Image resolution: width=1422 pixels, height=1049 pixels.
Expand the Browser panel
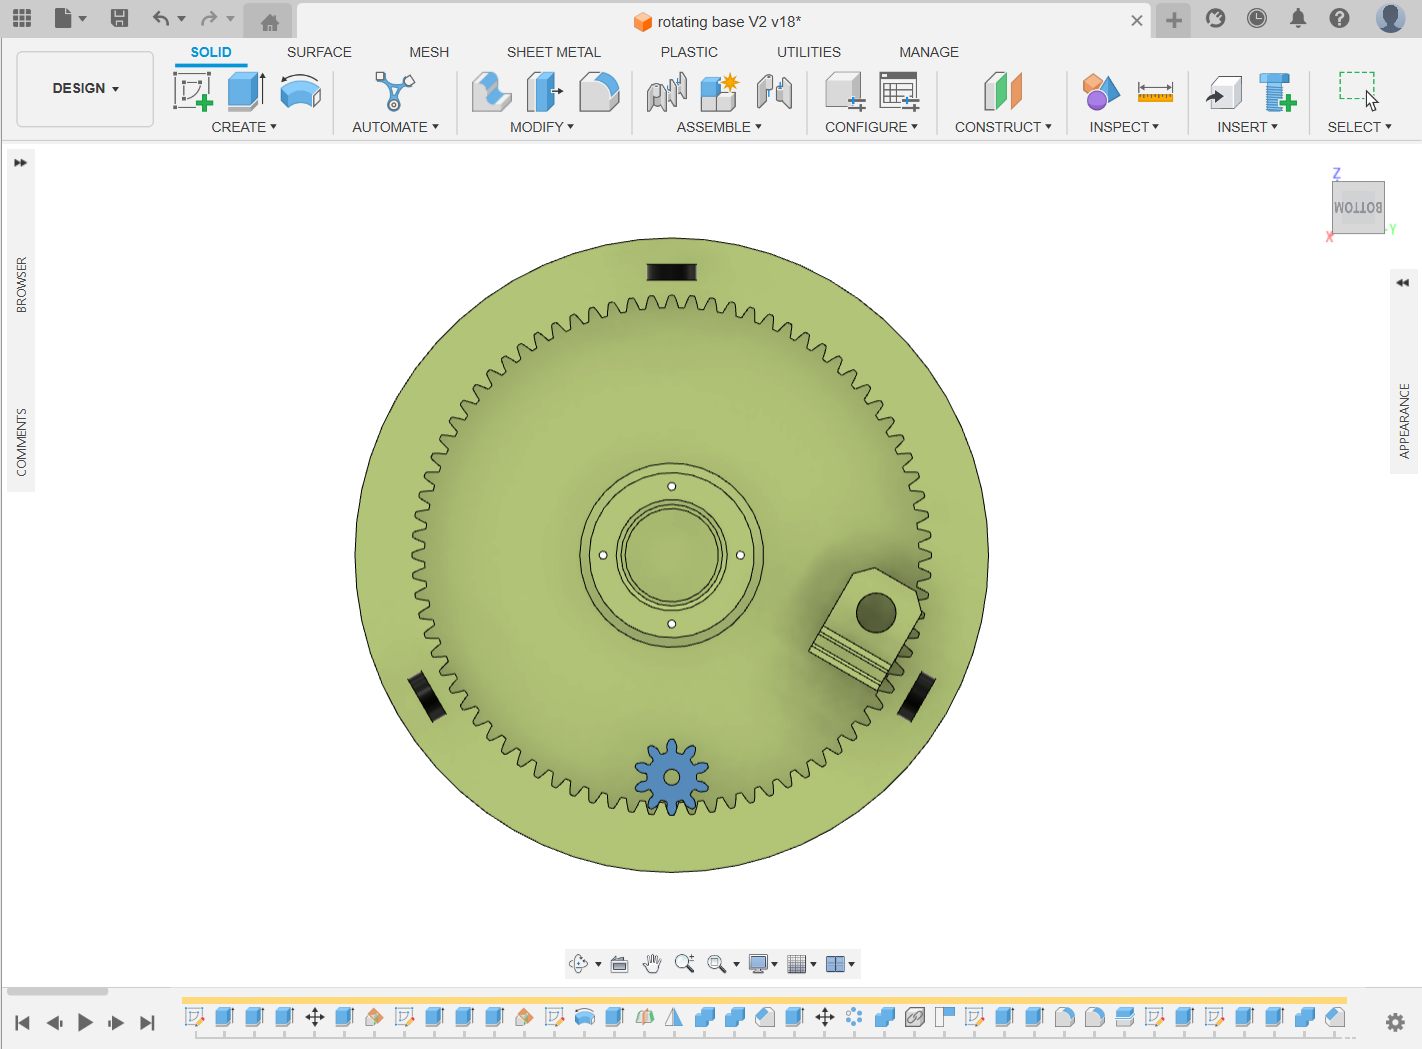tap(20, 163)
